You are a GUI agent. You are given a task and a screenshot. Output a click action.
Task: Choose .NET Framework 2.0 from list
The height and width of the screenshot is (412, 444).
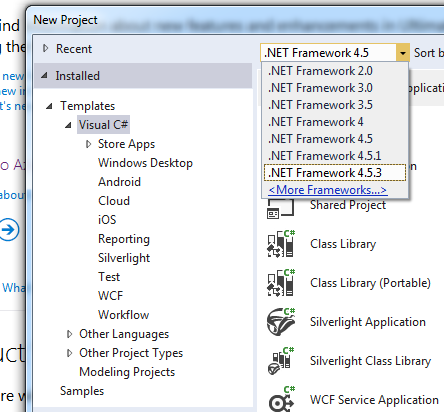click(x=335, y=71)
